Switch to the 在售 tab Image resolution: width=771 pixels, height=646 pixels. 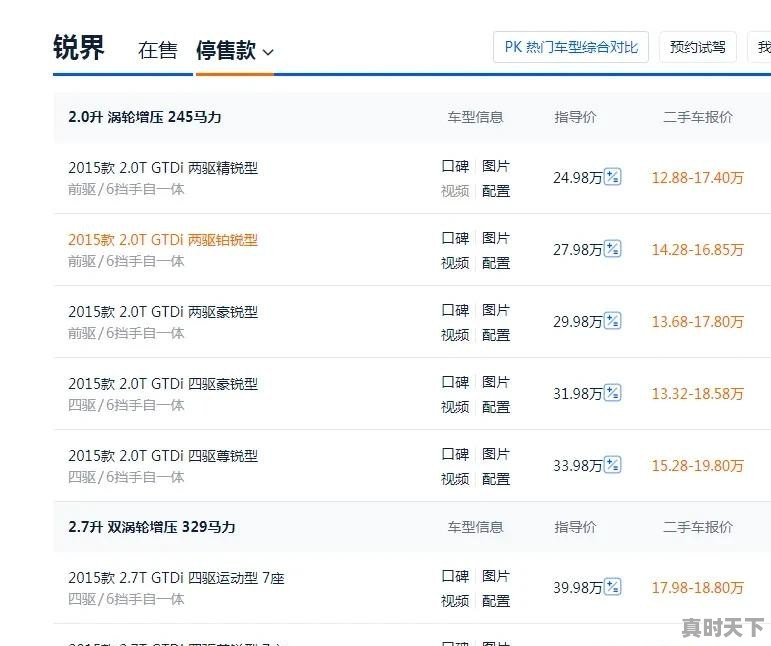pyautogui.click(x=157, y=50)
